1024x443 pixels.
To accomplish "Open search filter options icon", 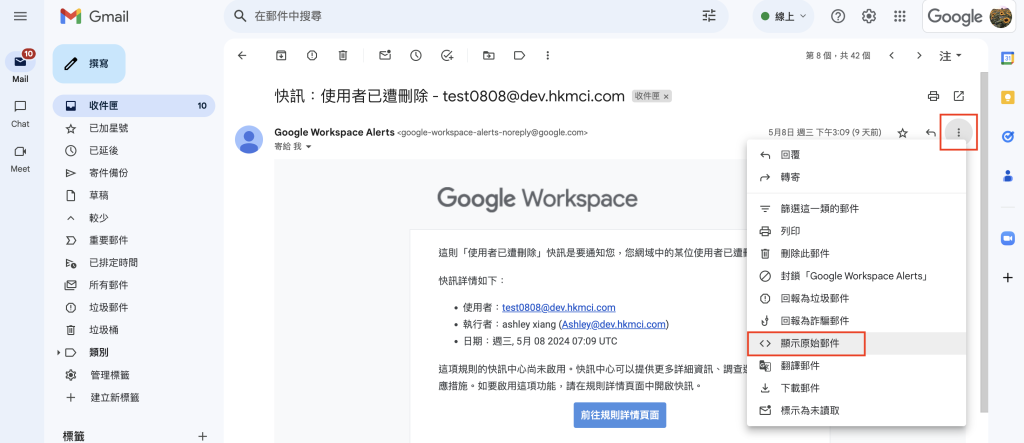I will pos(709,16).
